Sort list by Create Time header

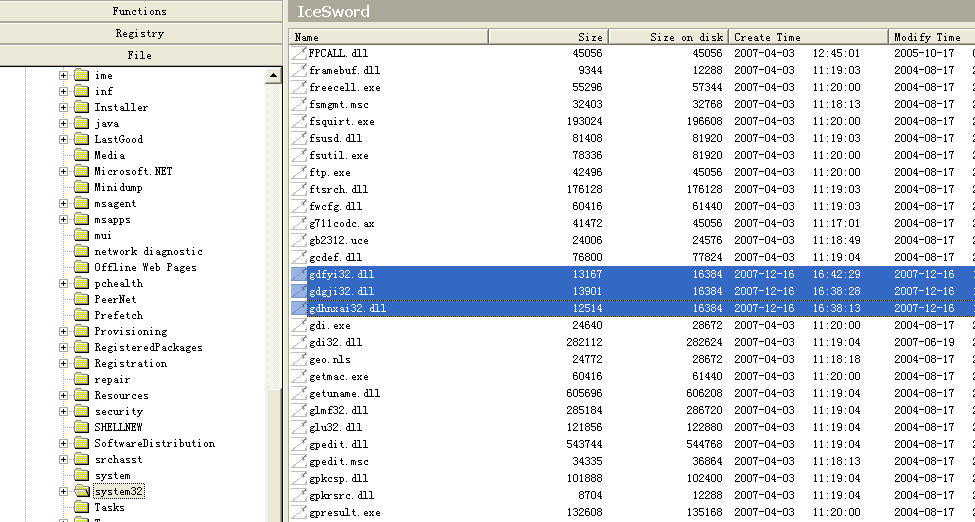[808, 37]
